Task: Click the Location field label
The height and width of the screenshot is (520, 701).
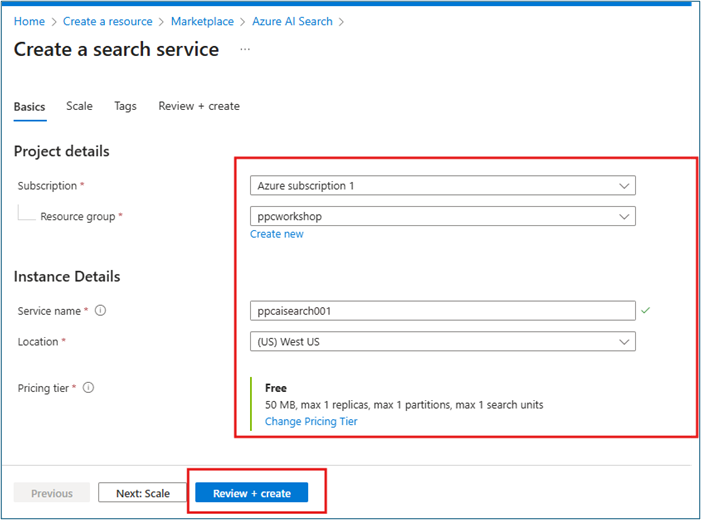Action: click(38, 342)
